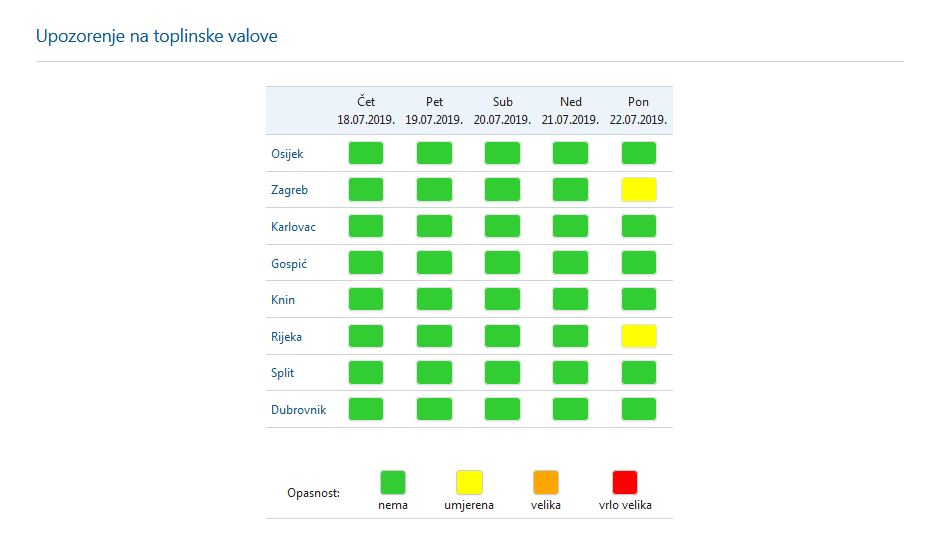Click Gospić's green indicator for Sunday 21.07.2019
This screenshot has width=925, height=542.
click(570, 262)
